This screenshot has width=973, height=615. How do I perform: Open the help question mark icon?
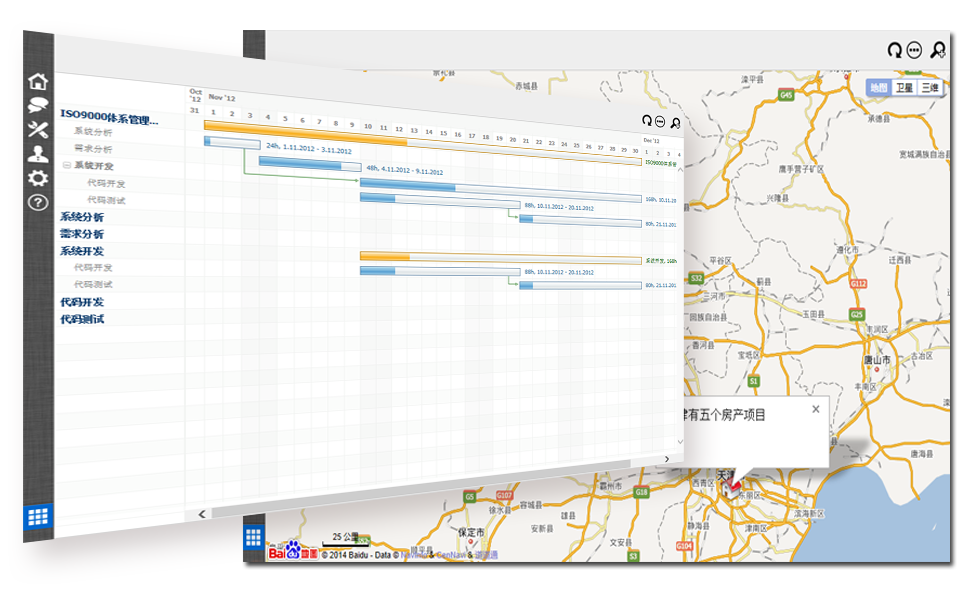(x=38, y=202)
